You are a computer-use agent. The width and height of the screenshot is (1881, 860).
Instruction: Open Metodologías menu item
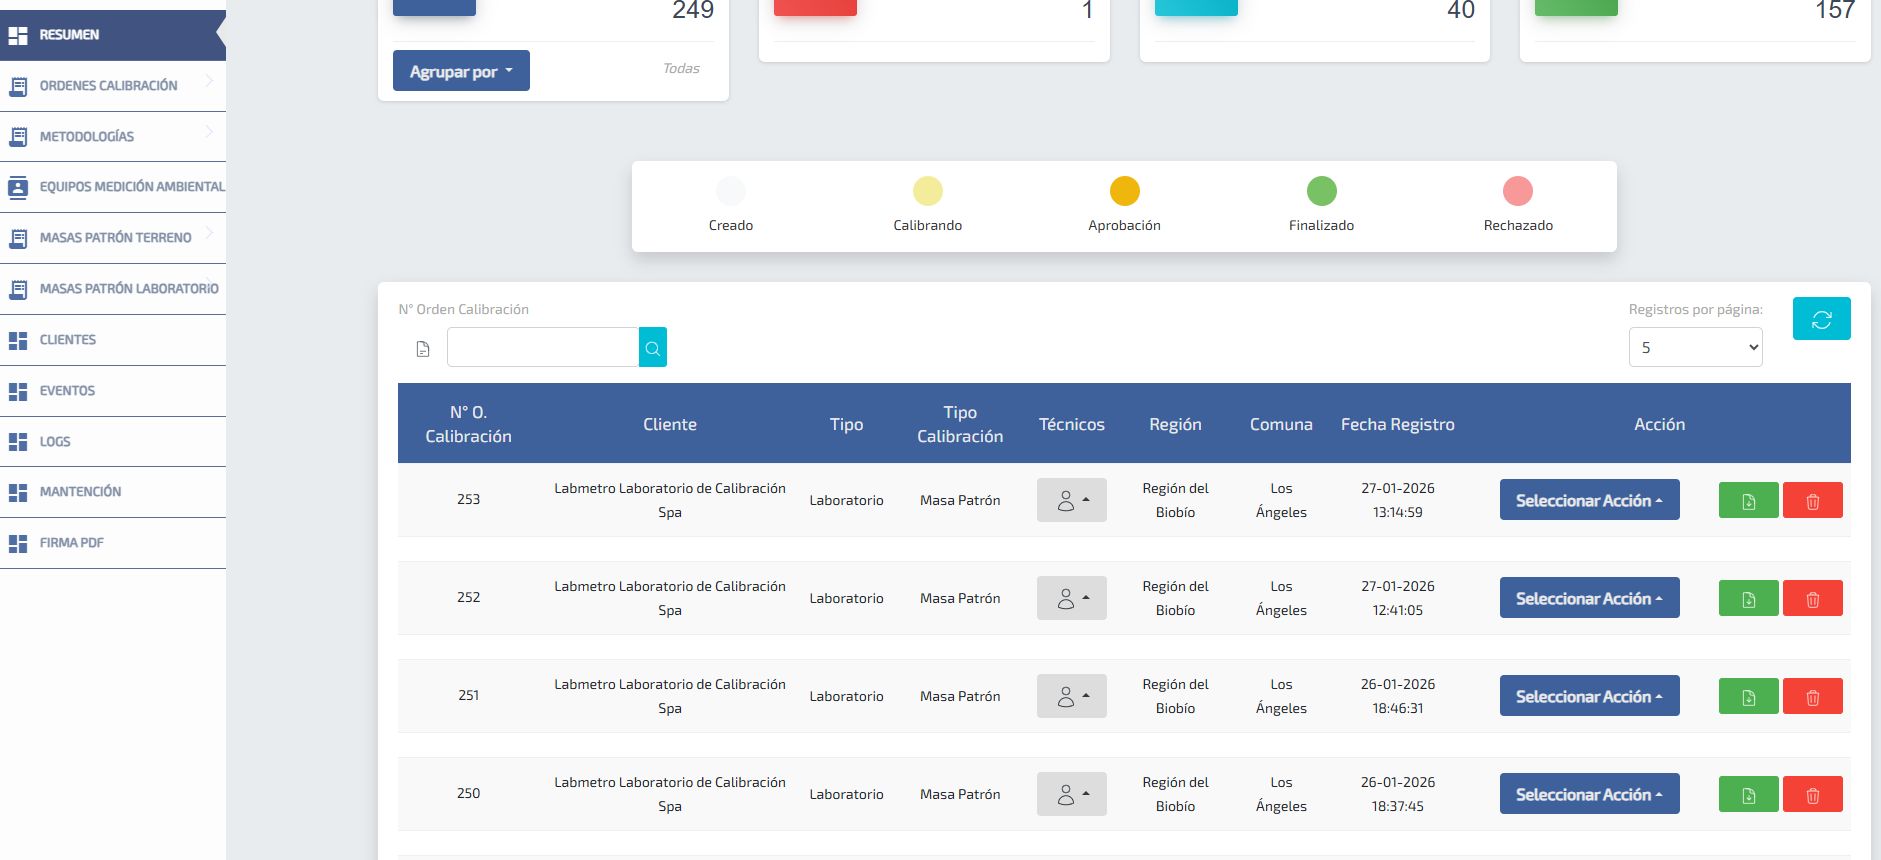(113, 137)
